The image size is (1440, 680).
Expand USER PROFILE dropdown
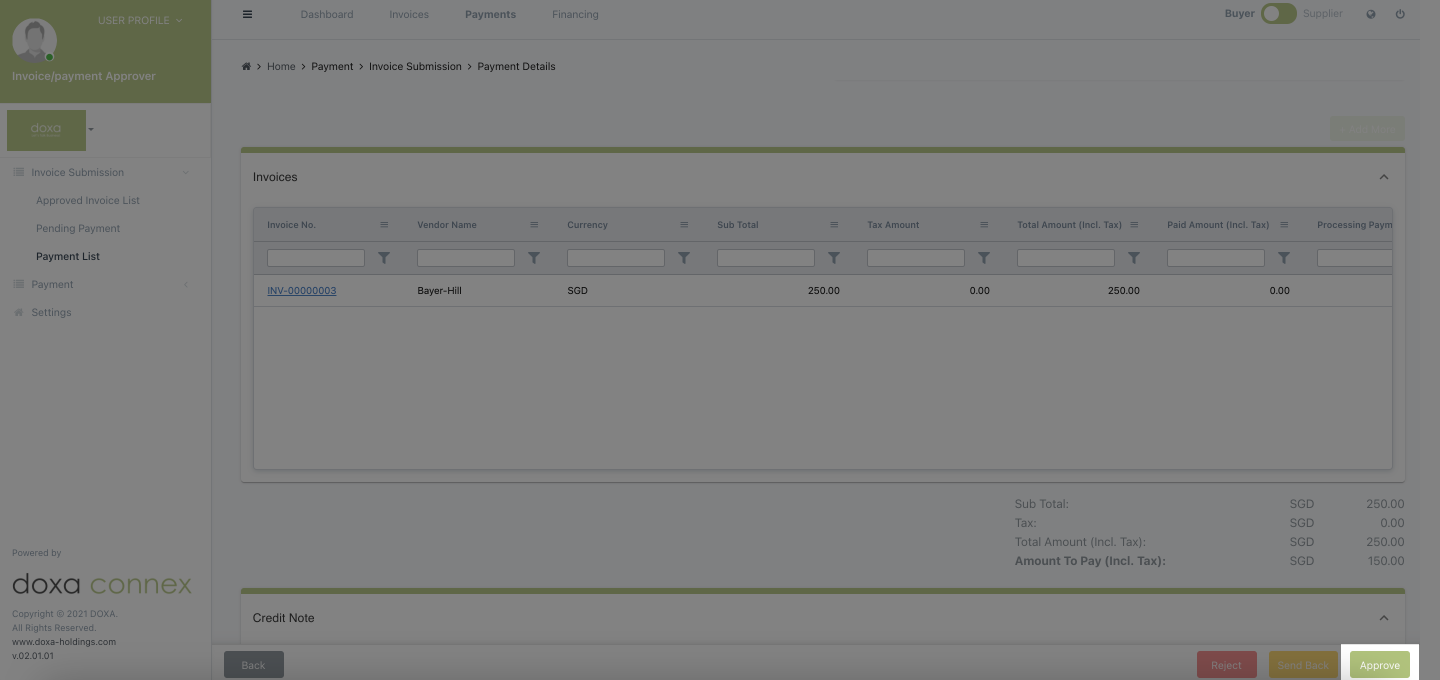point(140,20)
